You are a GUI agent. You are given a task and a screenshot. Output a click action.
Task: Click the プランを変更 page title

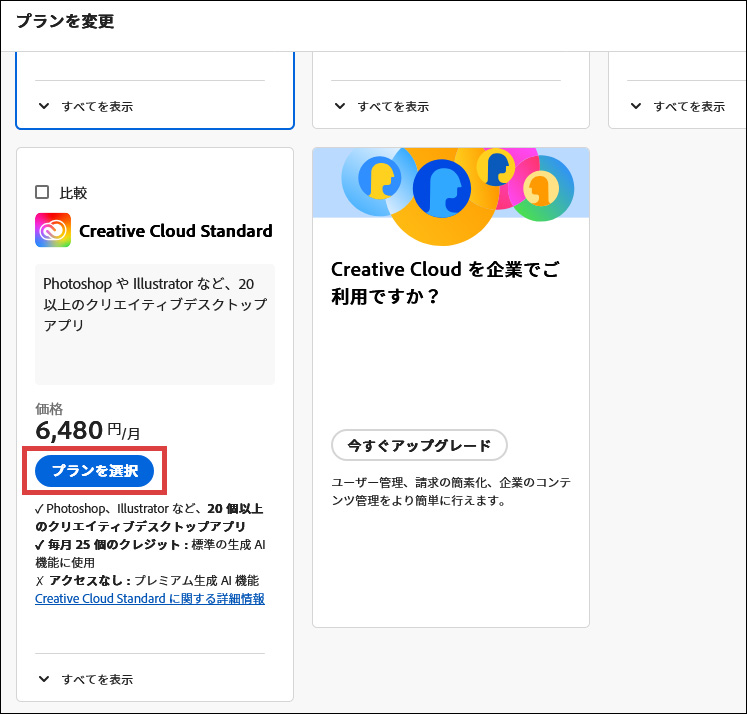[65, 21]
